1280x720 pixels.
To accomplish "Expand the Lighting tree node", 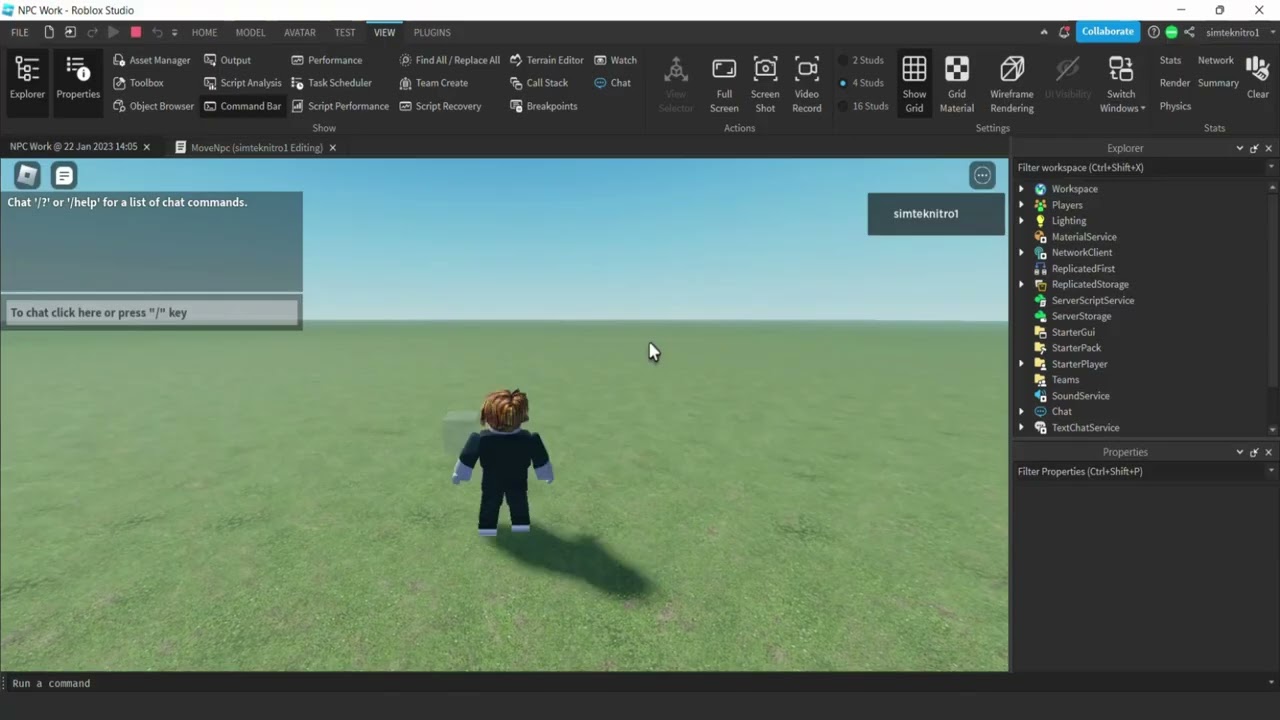I will [x=1021, y=221].
